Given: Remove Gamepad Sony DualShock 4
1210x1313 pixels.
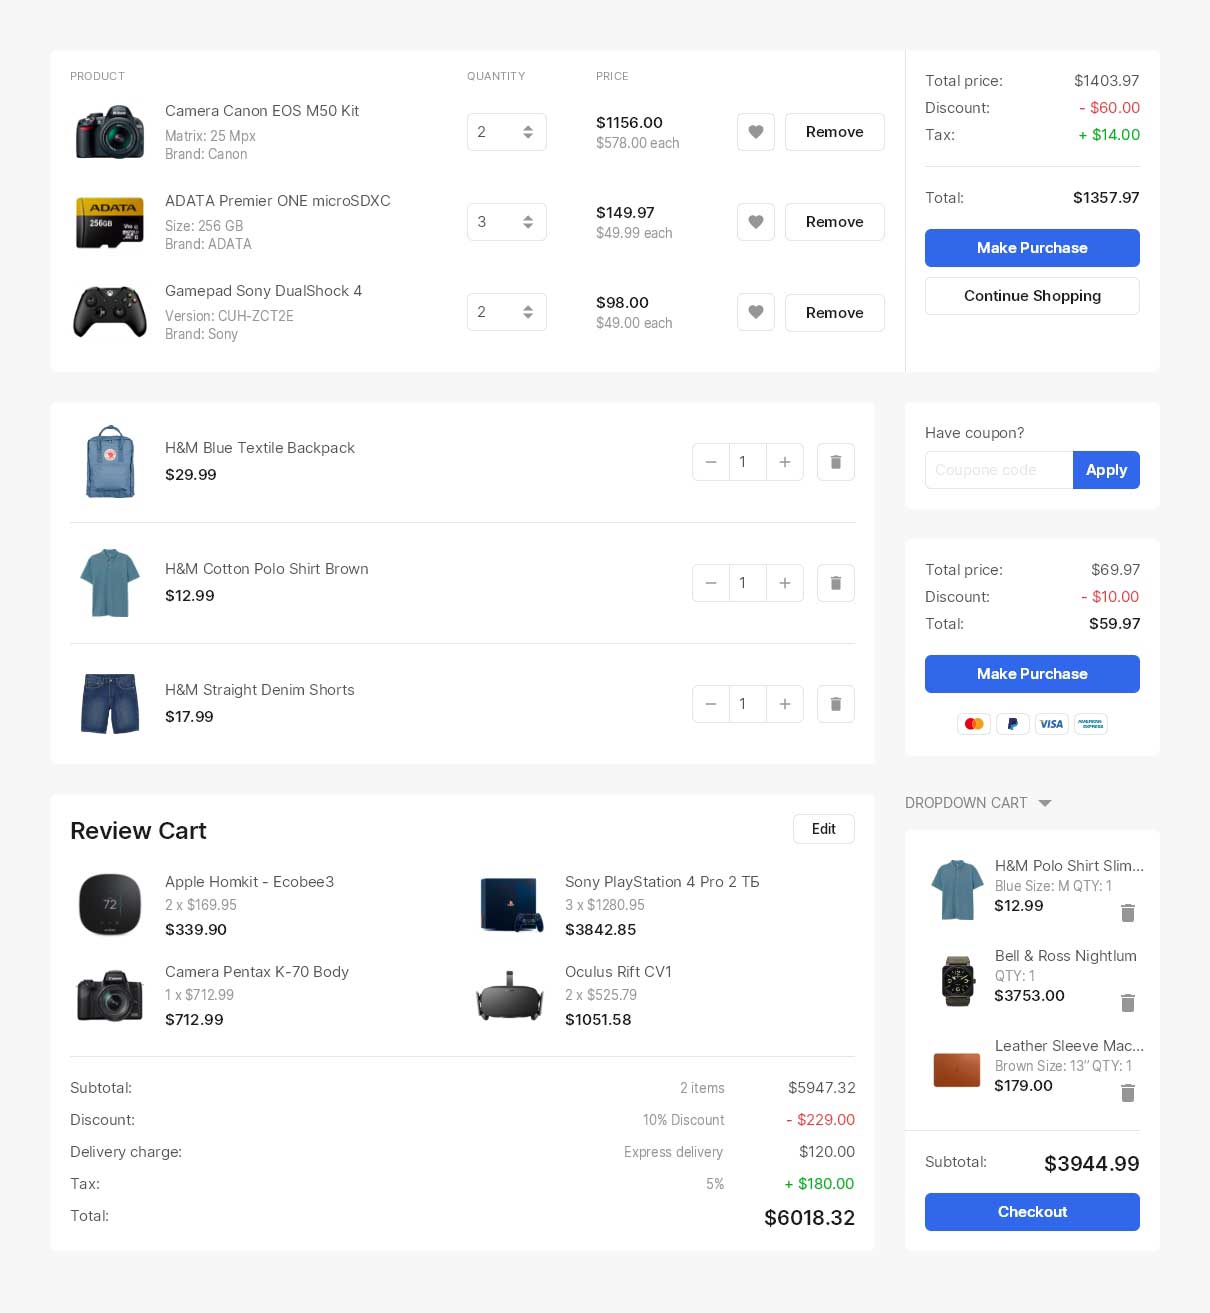Looking at the screenshot, I should (x=835, y=313).
